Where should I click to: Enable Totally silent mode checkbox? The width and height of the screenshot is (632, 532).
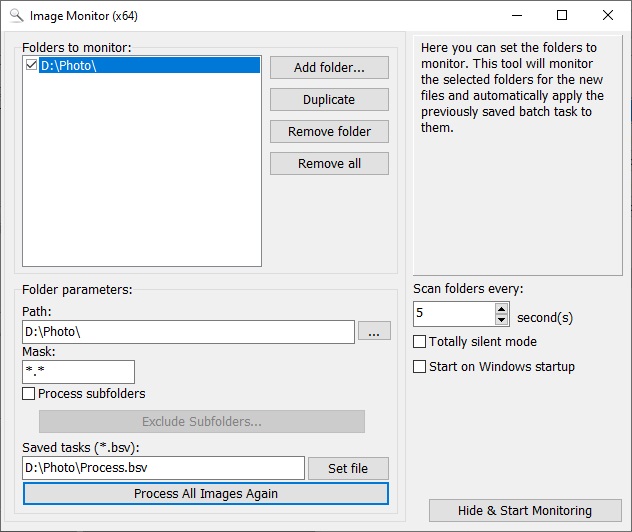[420, 342]
